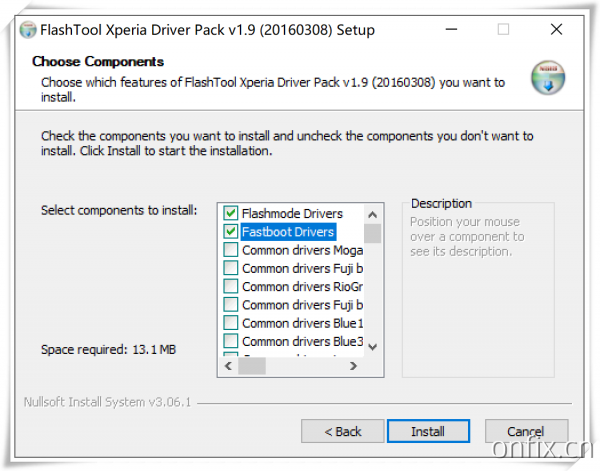Viewport: 600px width, 471px height.
Task: Uncheck the Fastboot Drivers checkbox
Action: coord(231,232)
